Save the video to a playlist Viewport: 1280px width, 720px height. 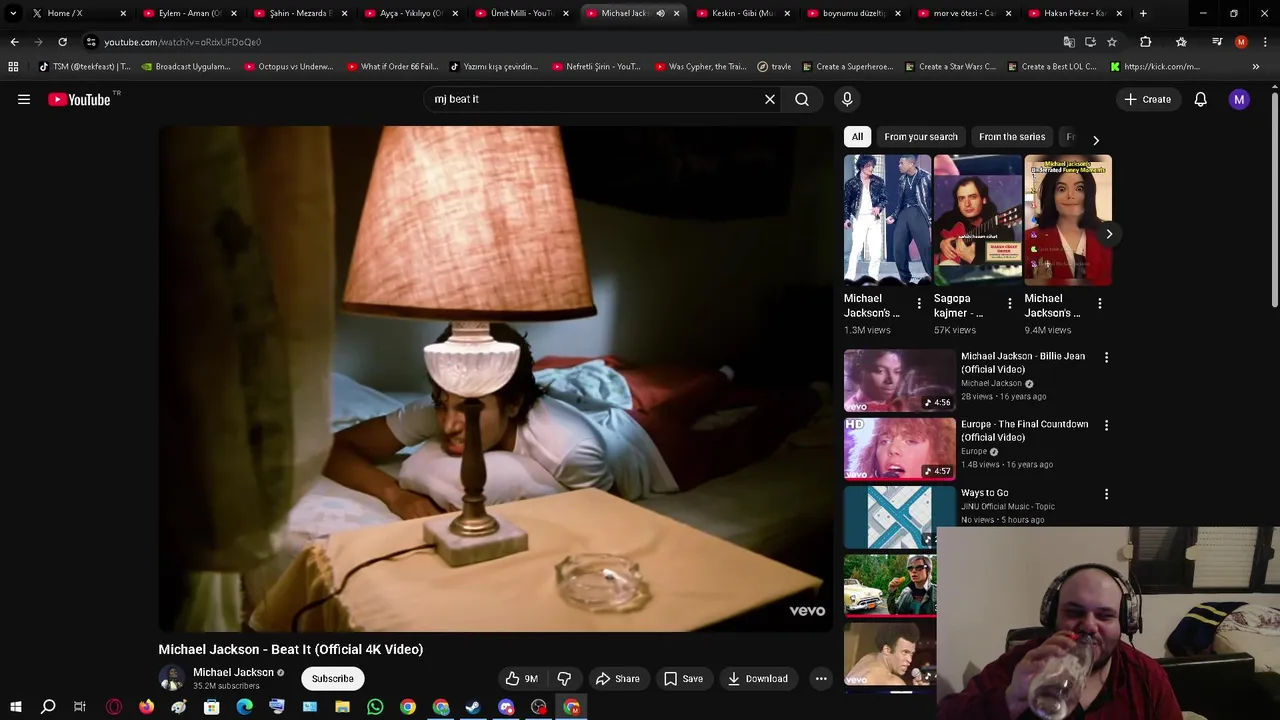click(683, 679)
